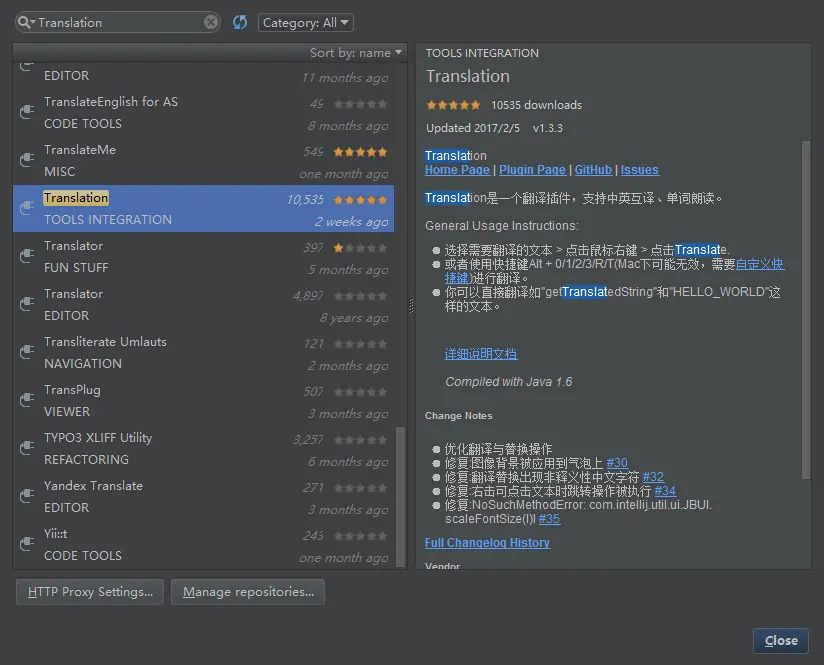Open the Issues link
The width and height of the screenshot is (824, 665).
coord(640,170)
